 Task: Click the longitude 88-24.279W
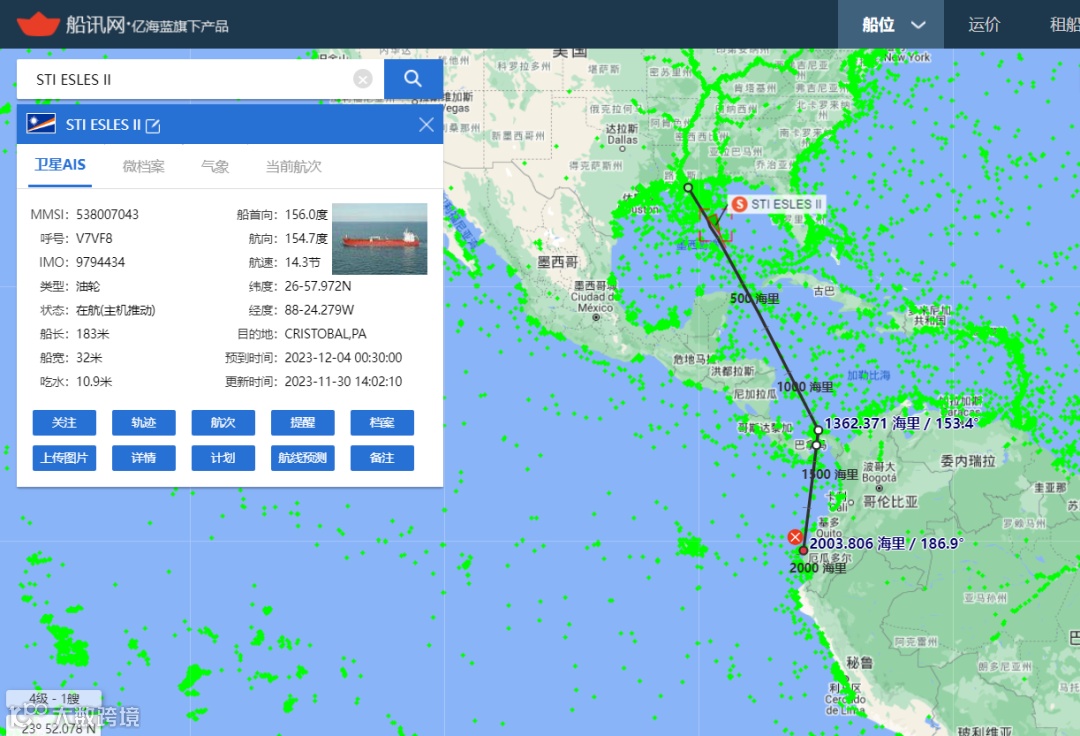[x=320, y=310]
